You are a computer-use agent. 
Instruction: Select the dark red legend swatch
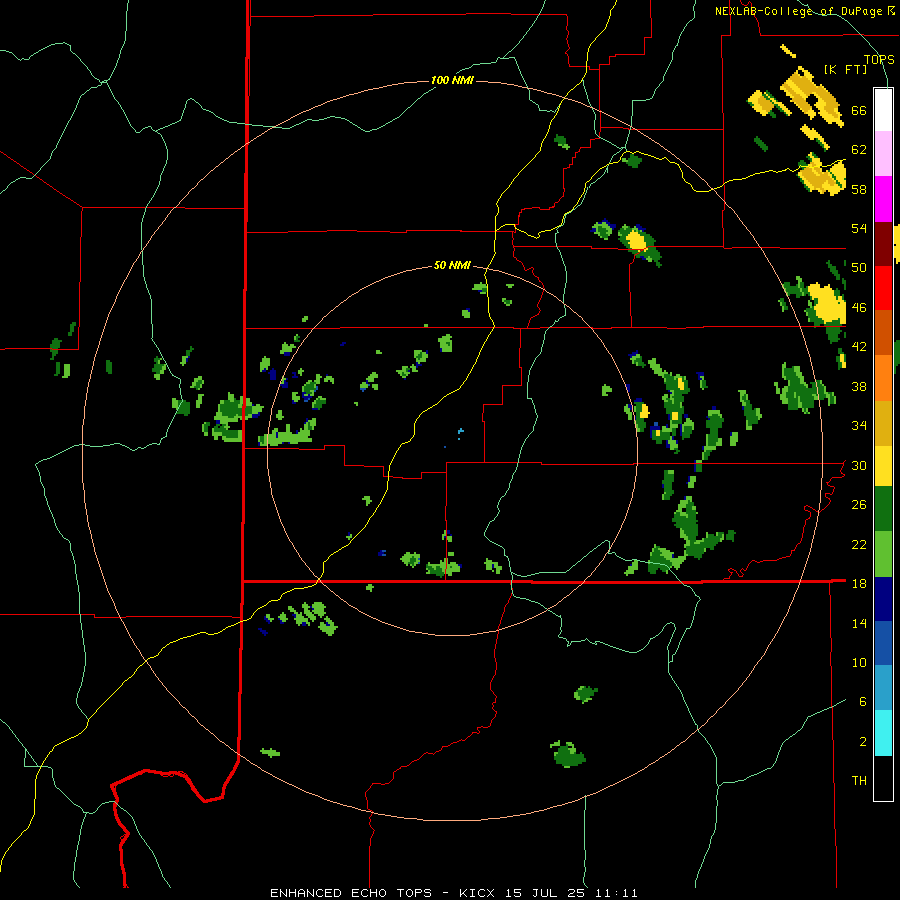tap(883, 244)
